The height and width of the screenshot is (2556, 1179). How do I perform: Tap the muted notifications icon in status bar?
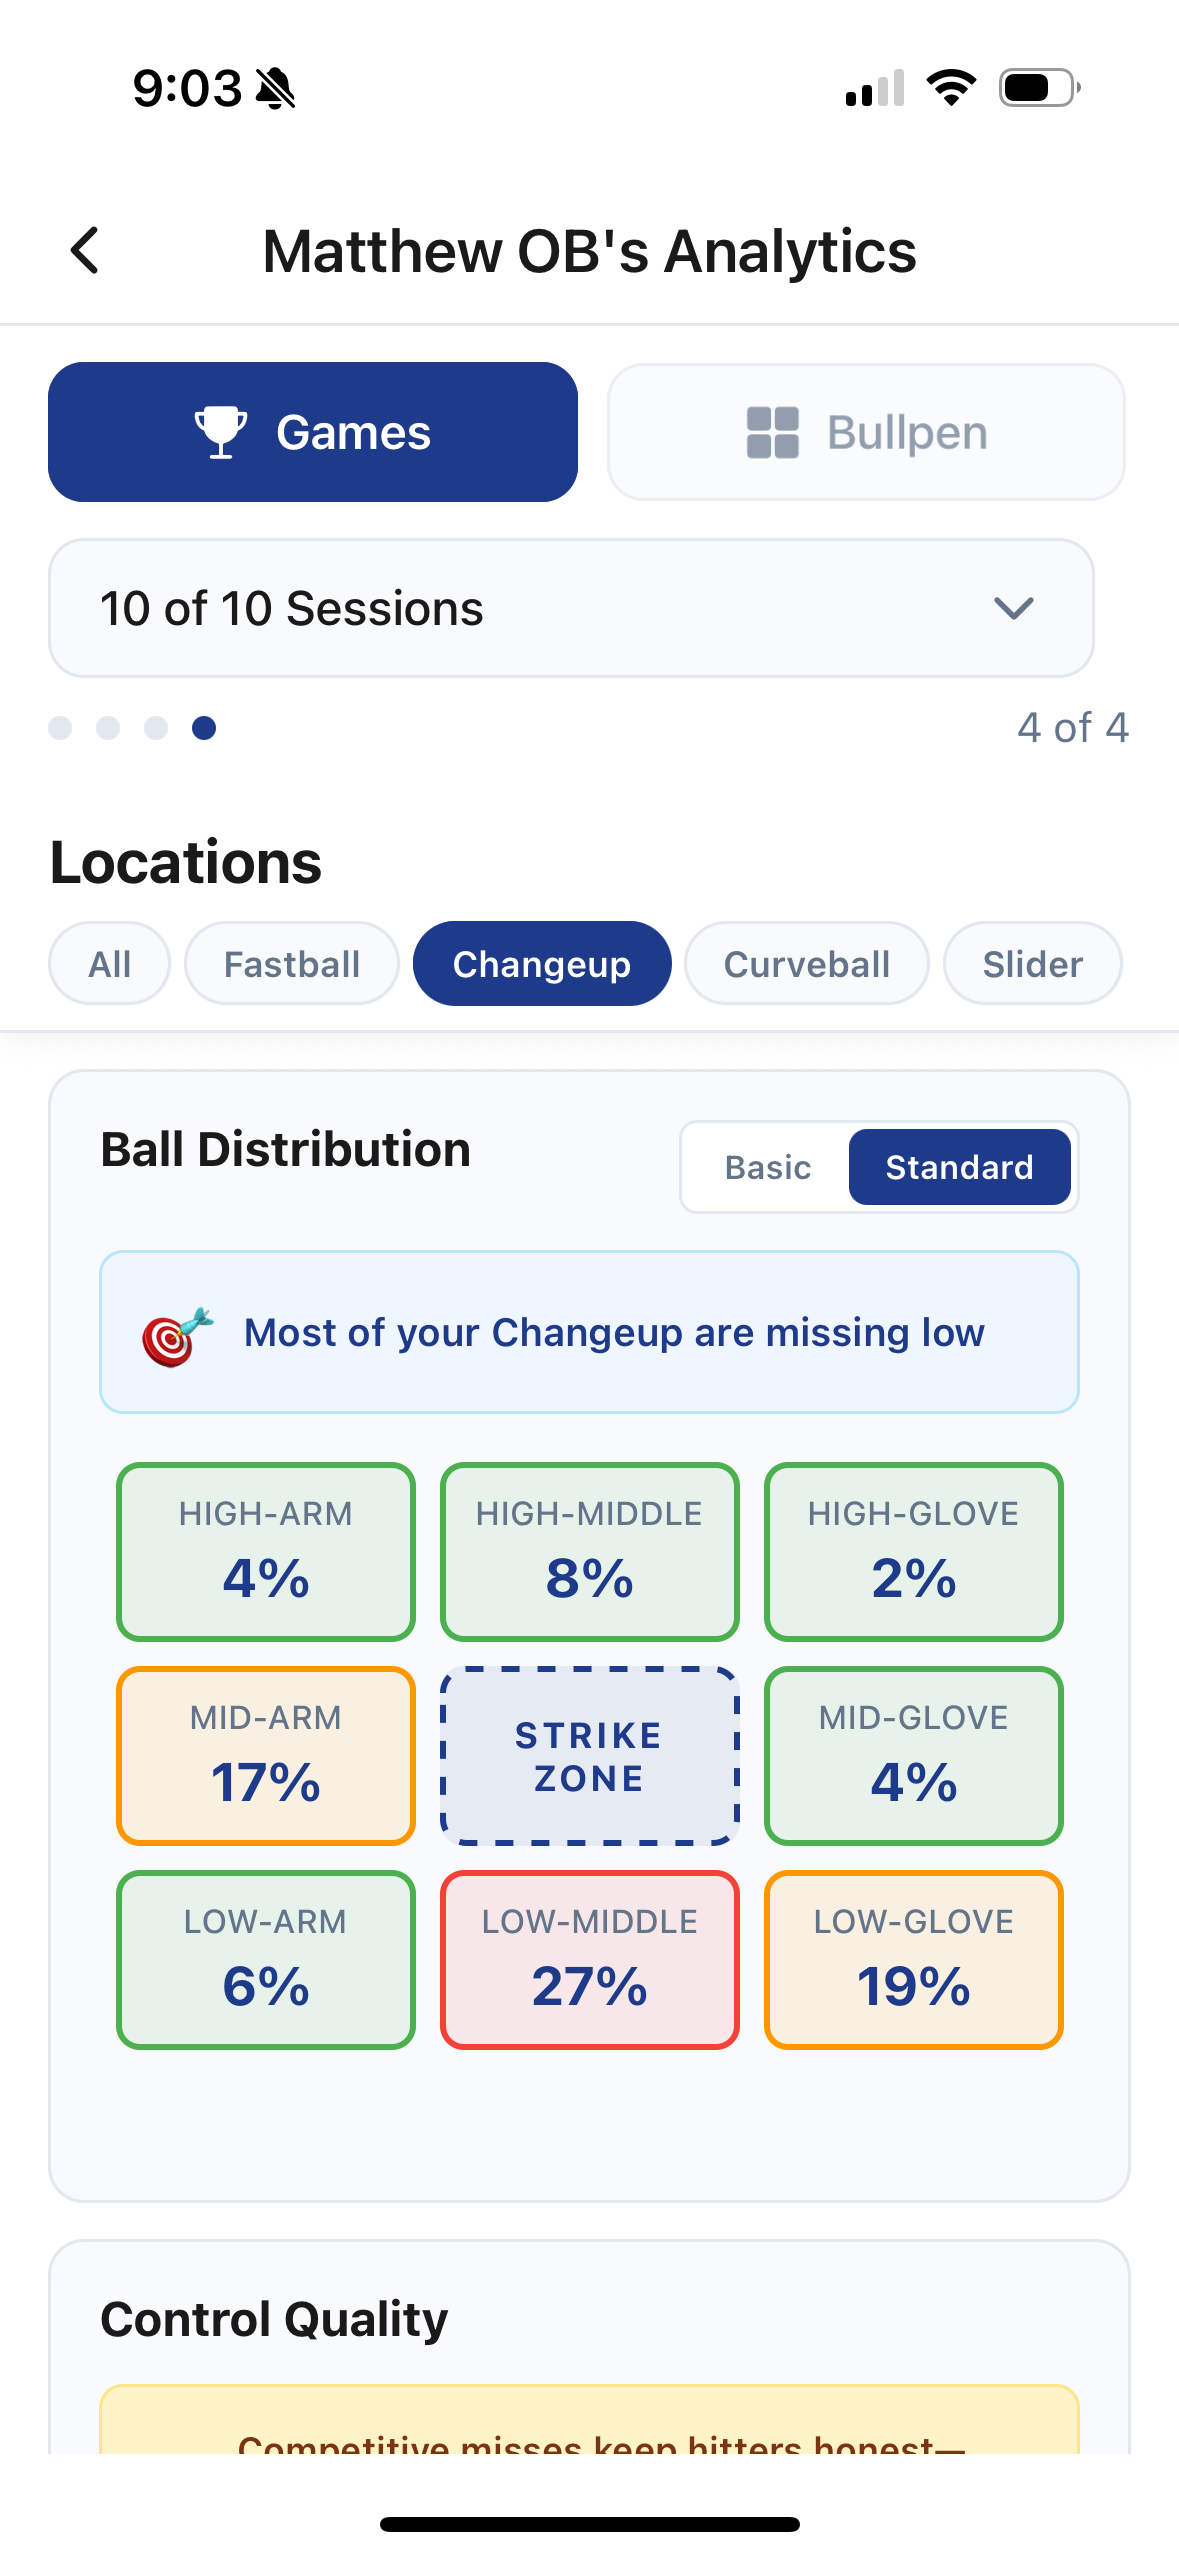coord(273,88)
